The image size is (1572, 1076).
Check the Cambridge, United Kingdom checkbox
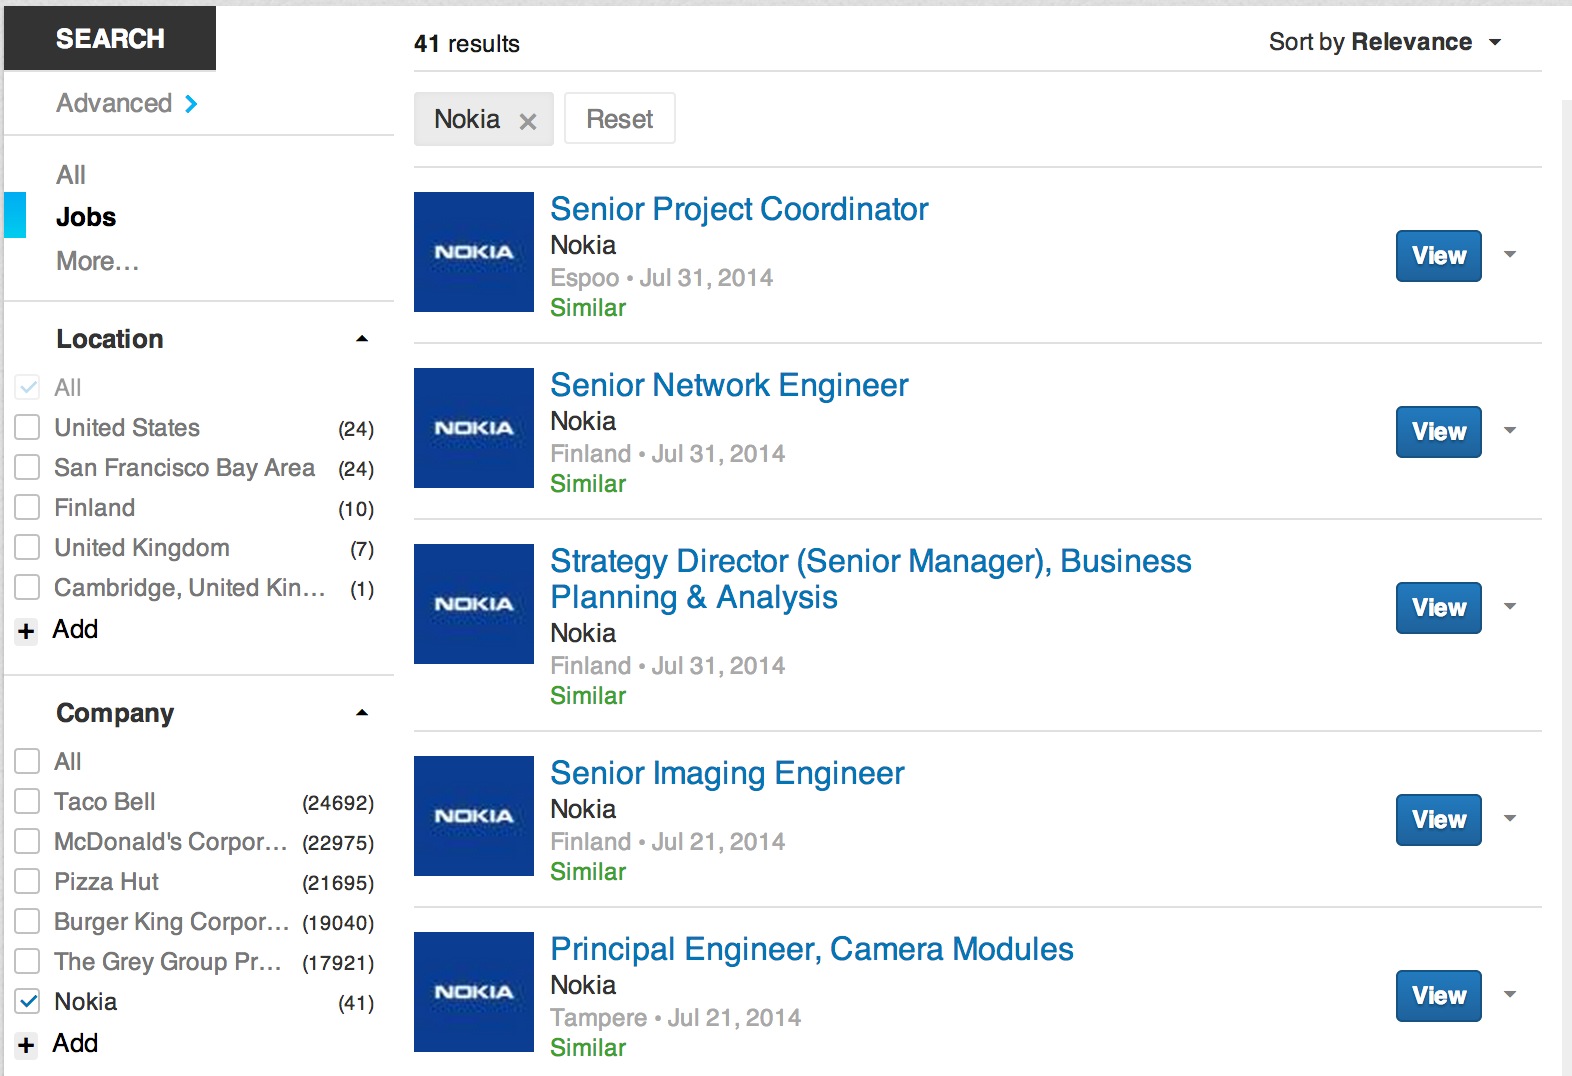(27, 588)
